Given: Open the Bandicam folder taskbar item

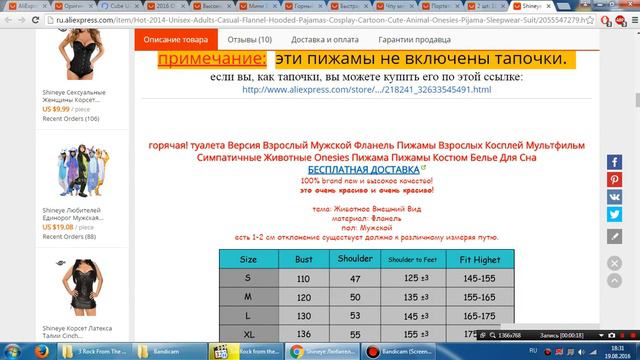Looking at the screenshot, I should pos(169,351).
